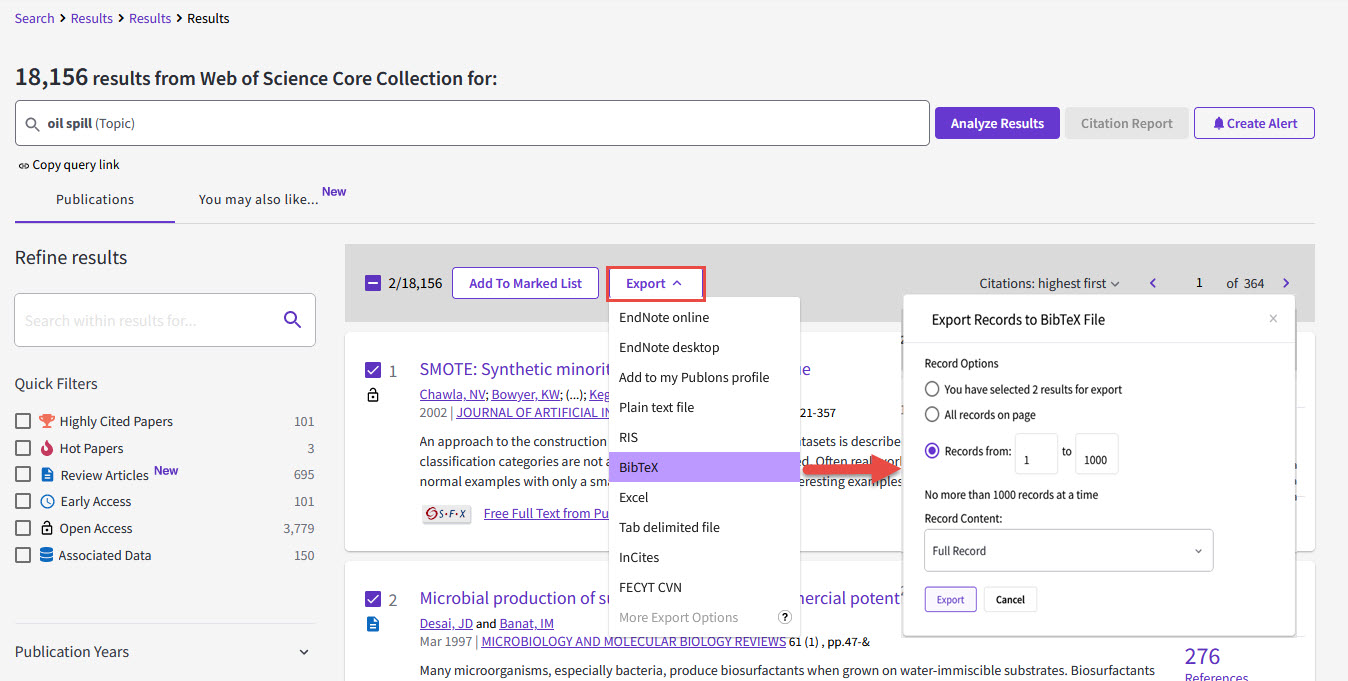The height and width of the screenshot is (681, 1348).
Task: Click the search magnifier in Refine results
Action: 292,320
